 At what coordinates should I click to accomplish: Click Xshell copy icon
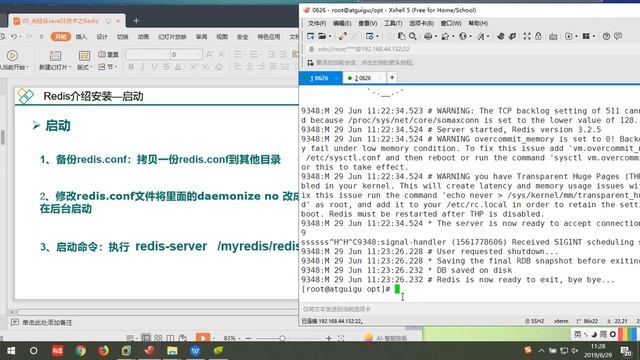pyautogui.click(x=402, y=36)
